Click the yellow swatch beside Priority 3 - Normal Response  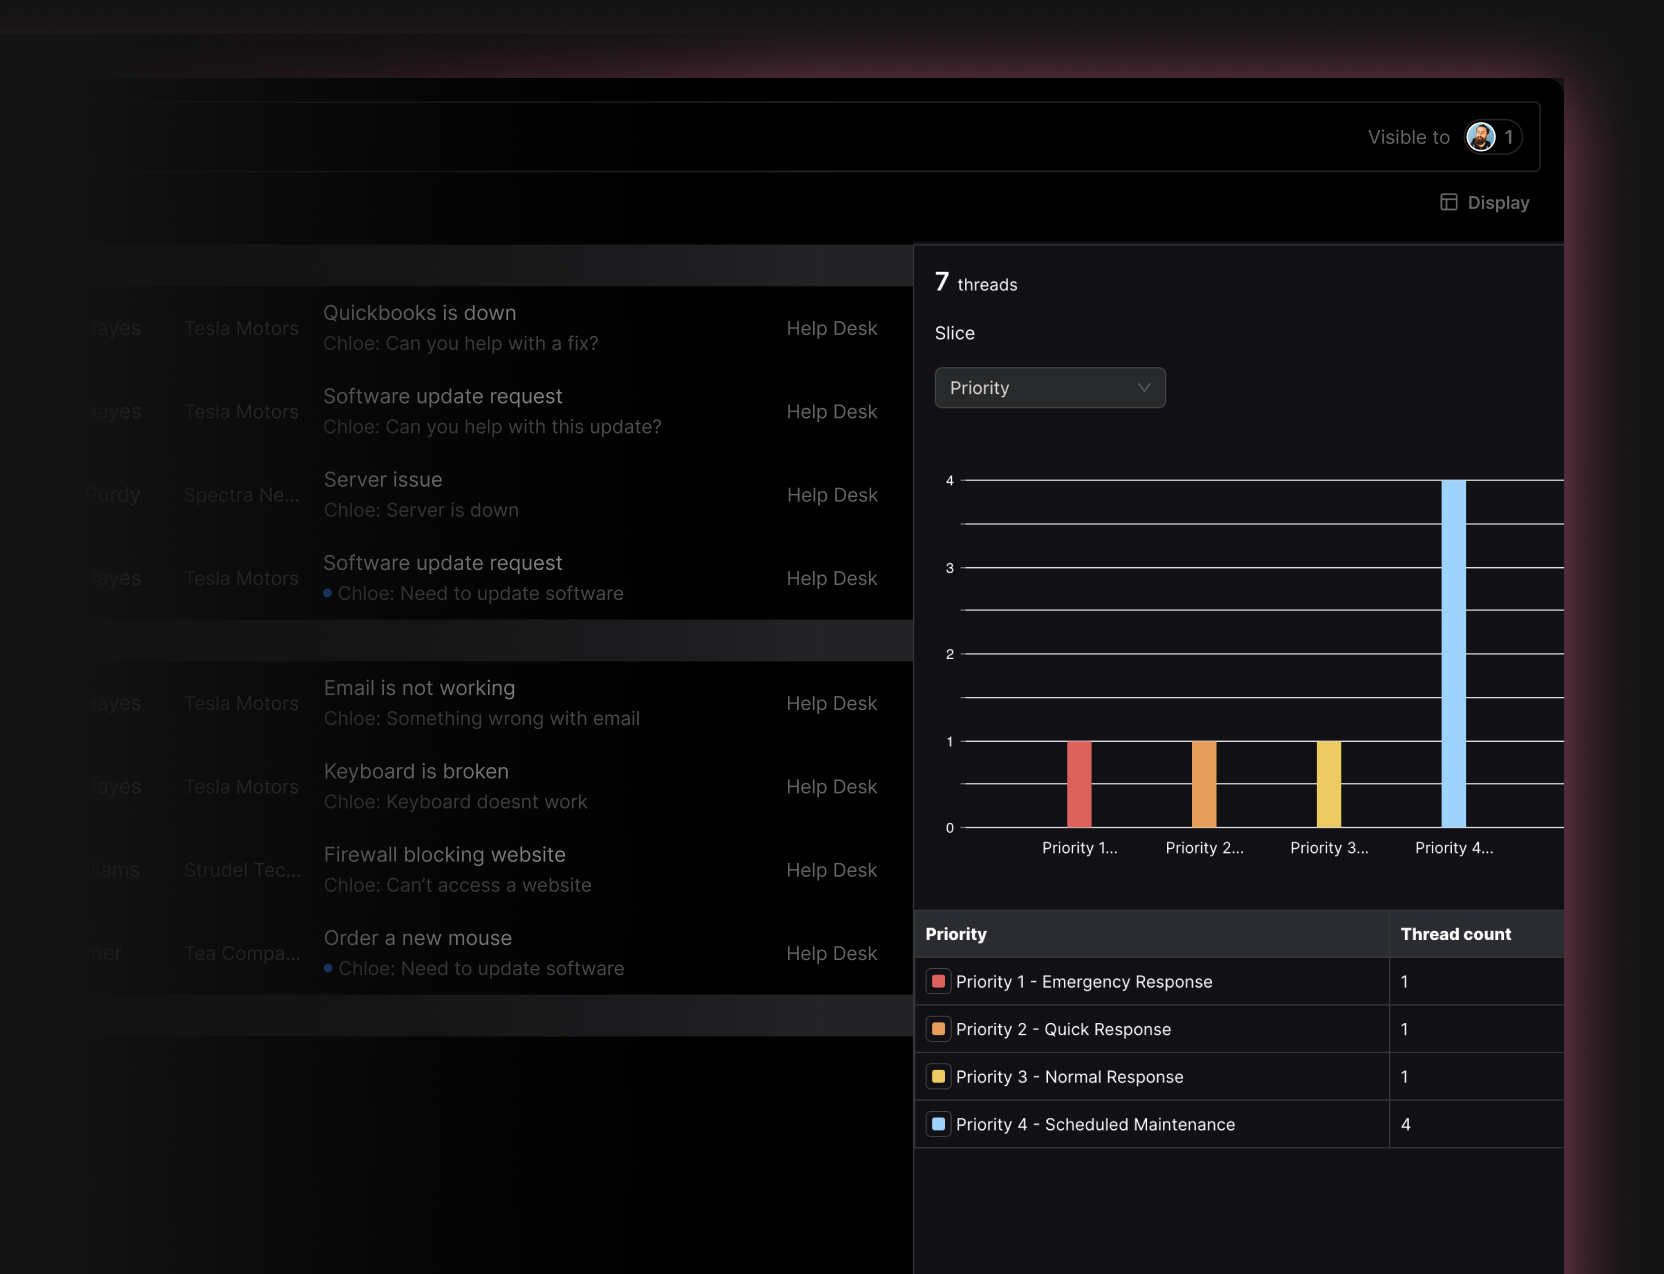point(938,1077)
